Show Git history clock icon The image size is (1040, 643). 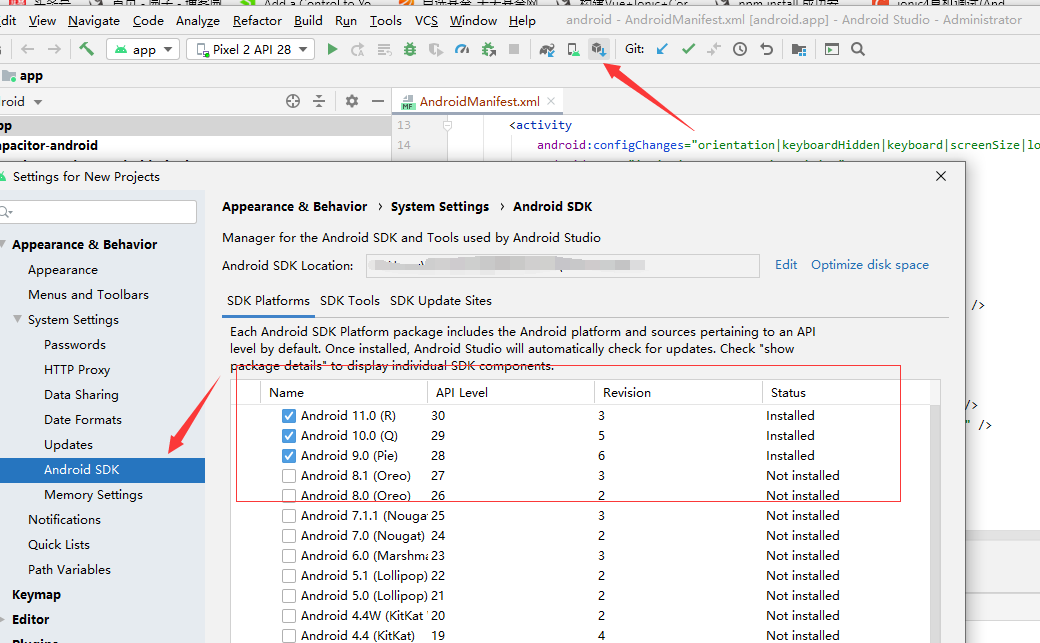coord(740,49)
